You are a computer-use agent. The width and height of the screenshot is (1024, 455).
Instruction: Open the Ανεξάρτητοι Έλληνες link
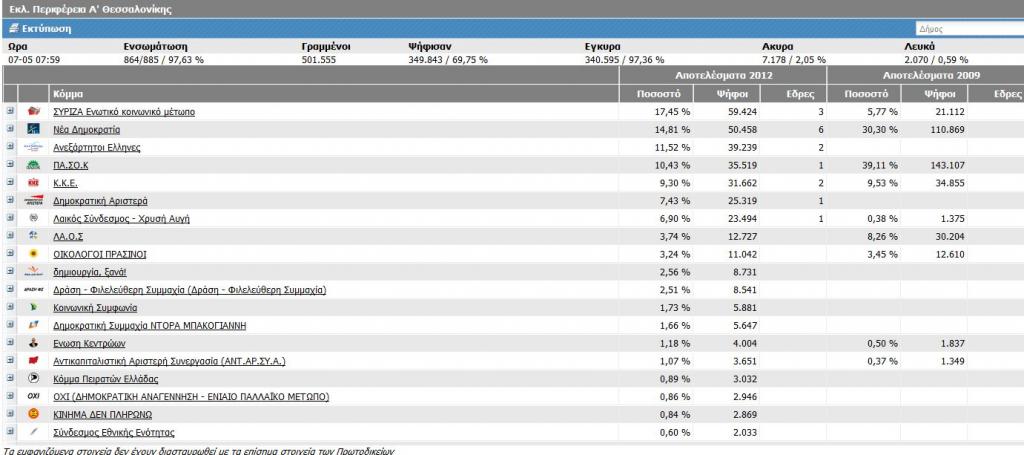(97, 148)
